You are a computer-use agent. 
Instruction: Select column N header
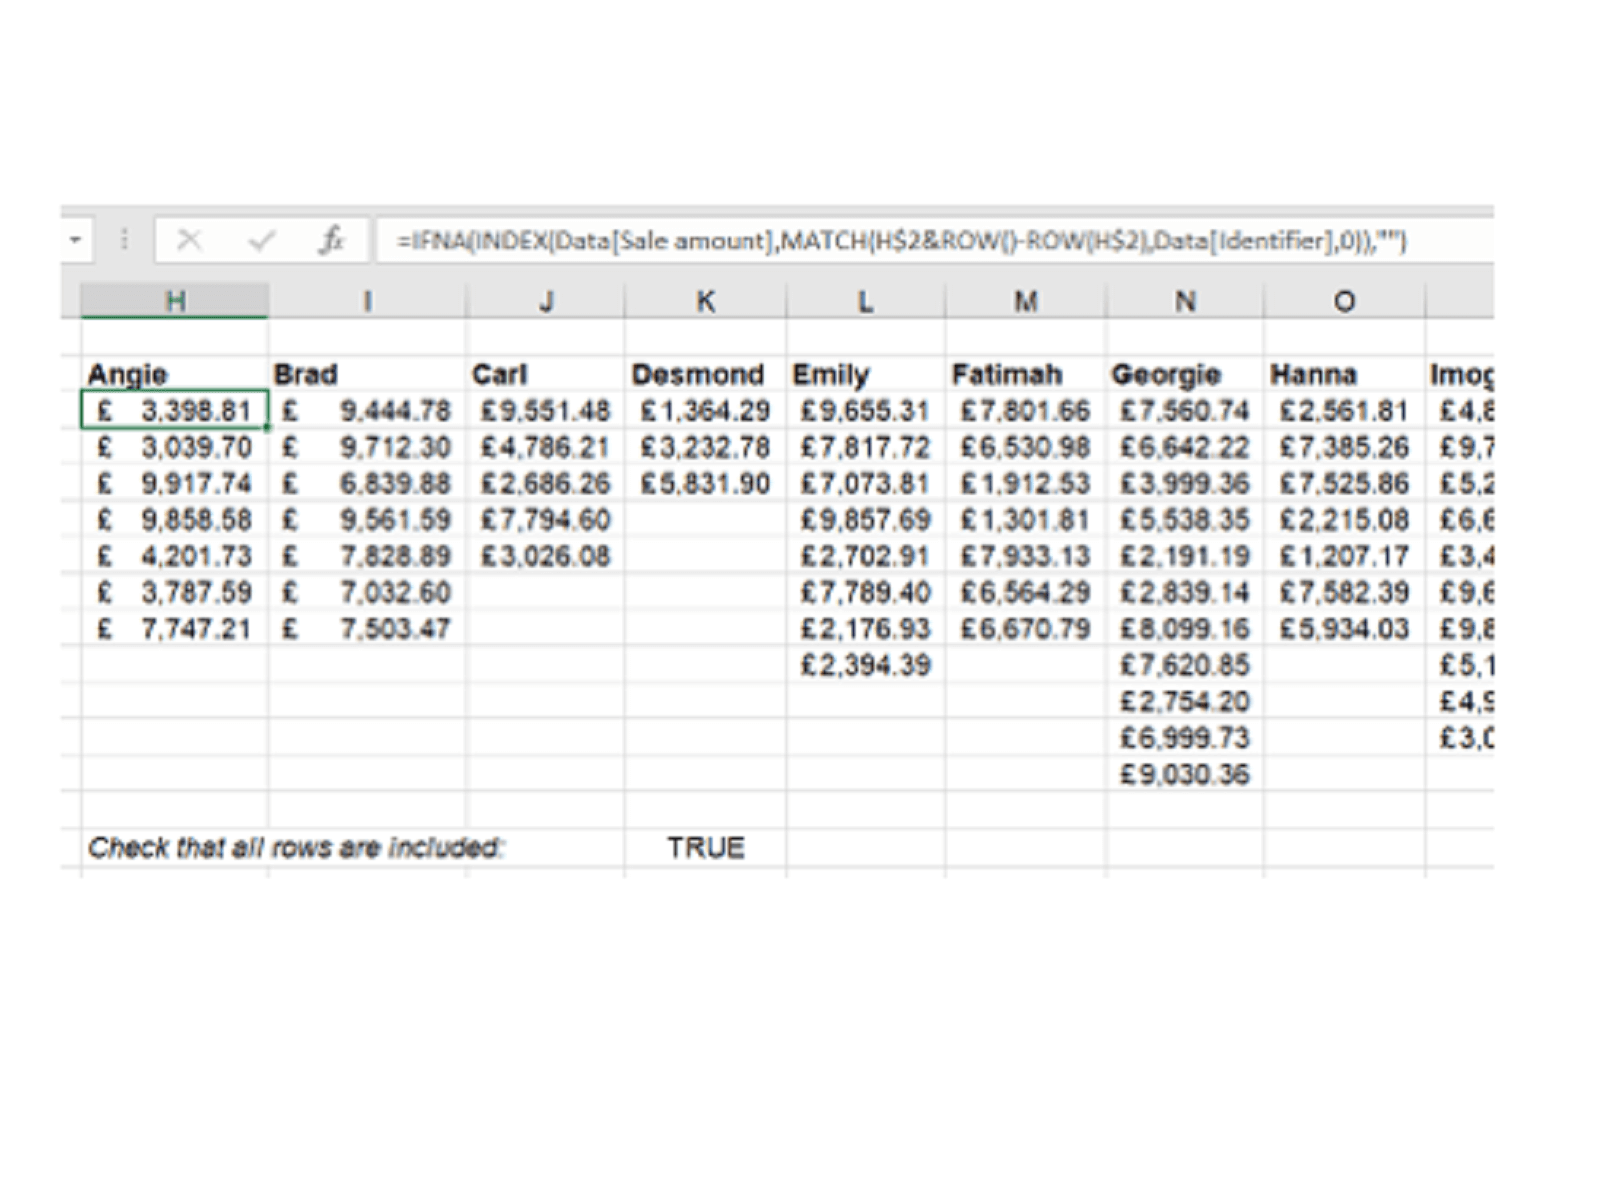(1185, 301)
